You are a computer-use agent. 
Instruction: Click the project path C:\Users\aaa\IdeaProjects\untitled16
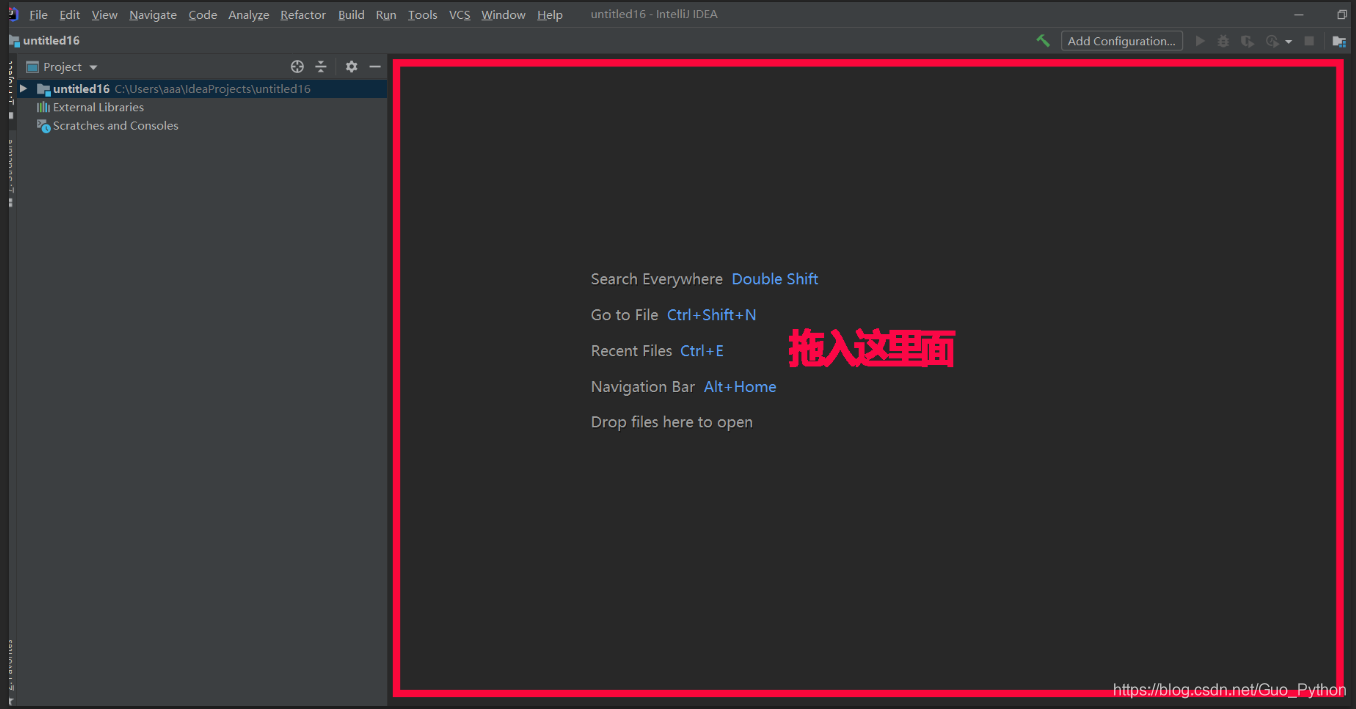pyautogui.click(x=213, y=89)
